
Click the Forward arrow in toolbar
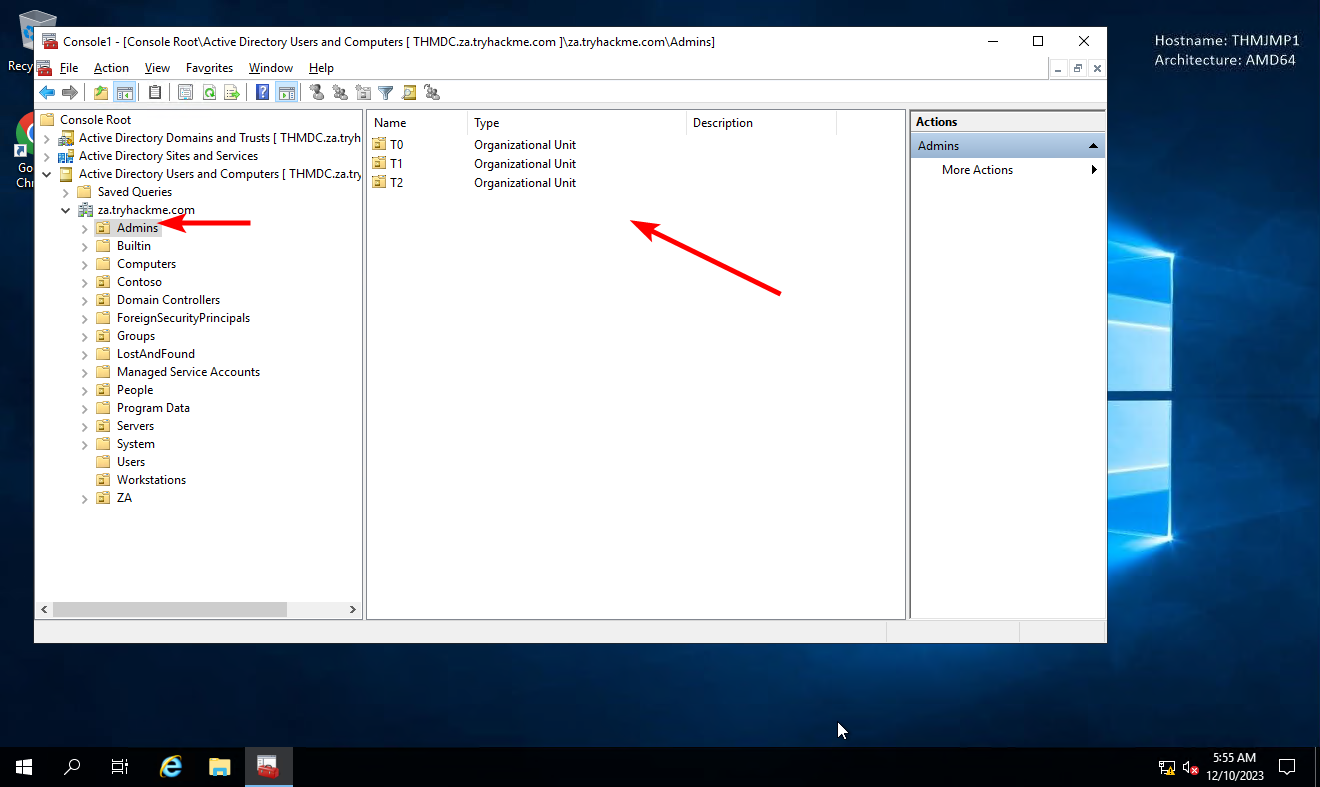tap(69, 92)
